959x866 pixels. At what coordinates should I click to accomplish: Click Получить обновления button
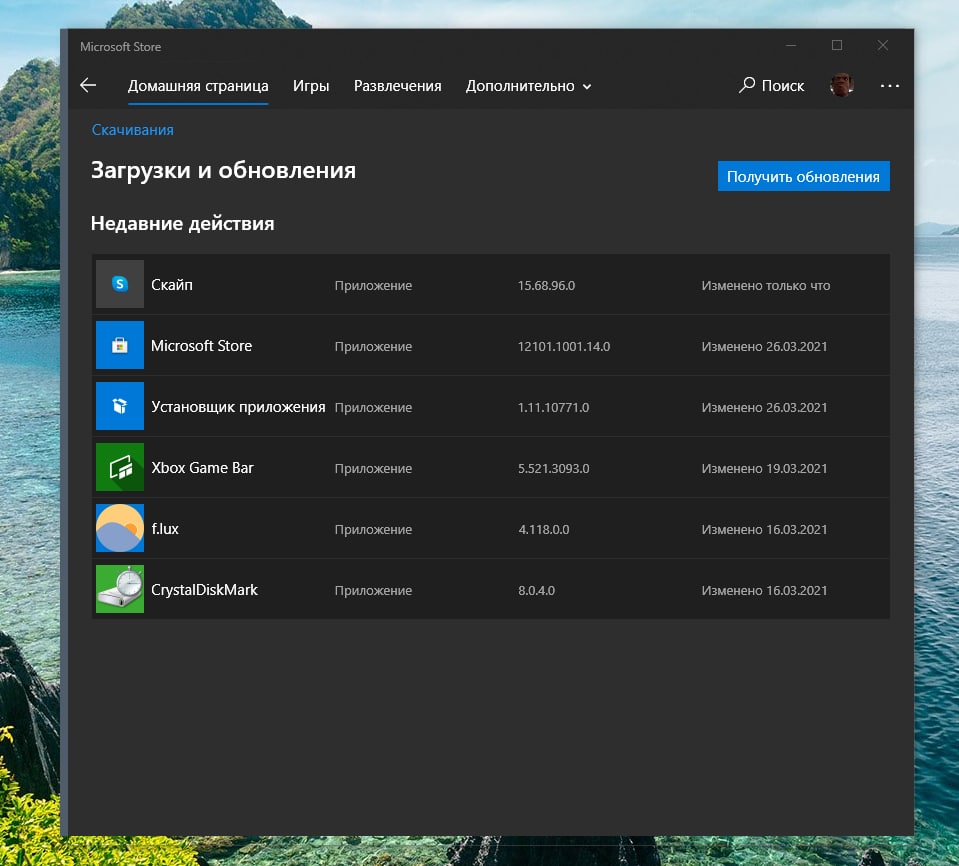[x=804, y=176]
